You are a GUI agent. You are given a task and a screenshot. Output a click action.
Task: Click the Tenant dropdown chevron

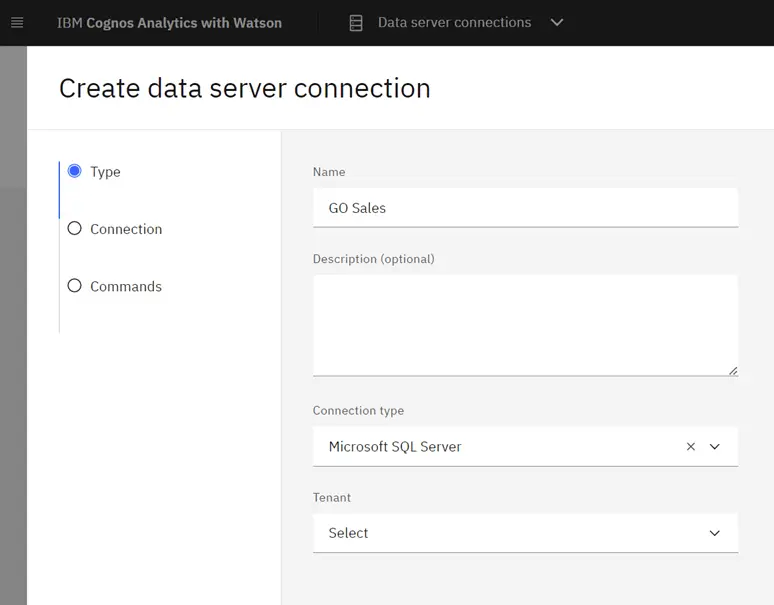pyautogui.click(x=714, y=533)
